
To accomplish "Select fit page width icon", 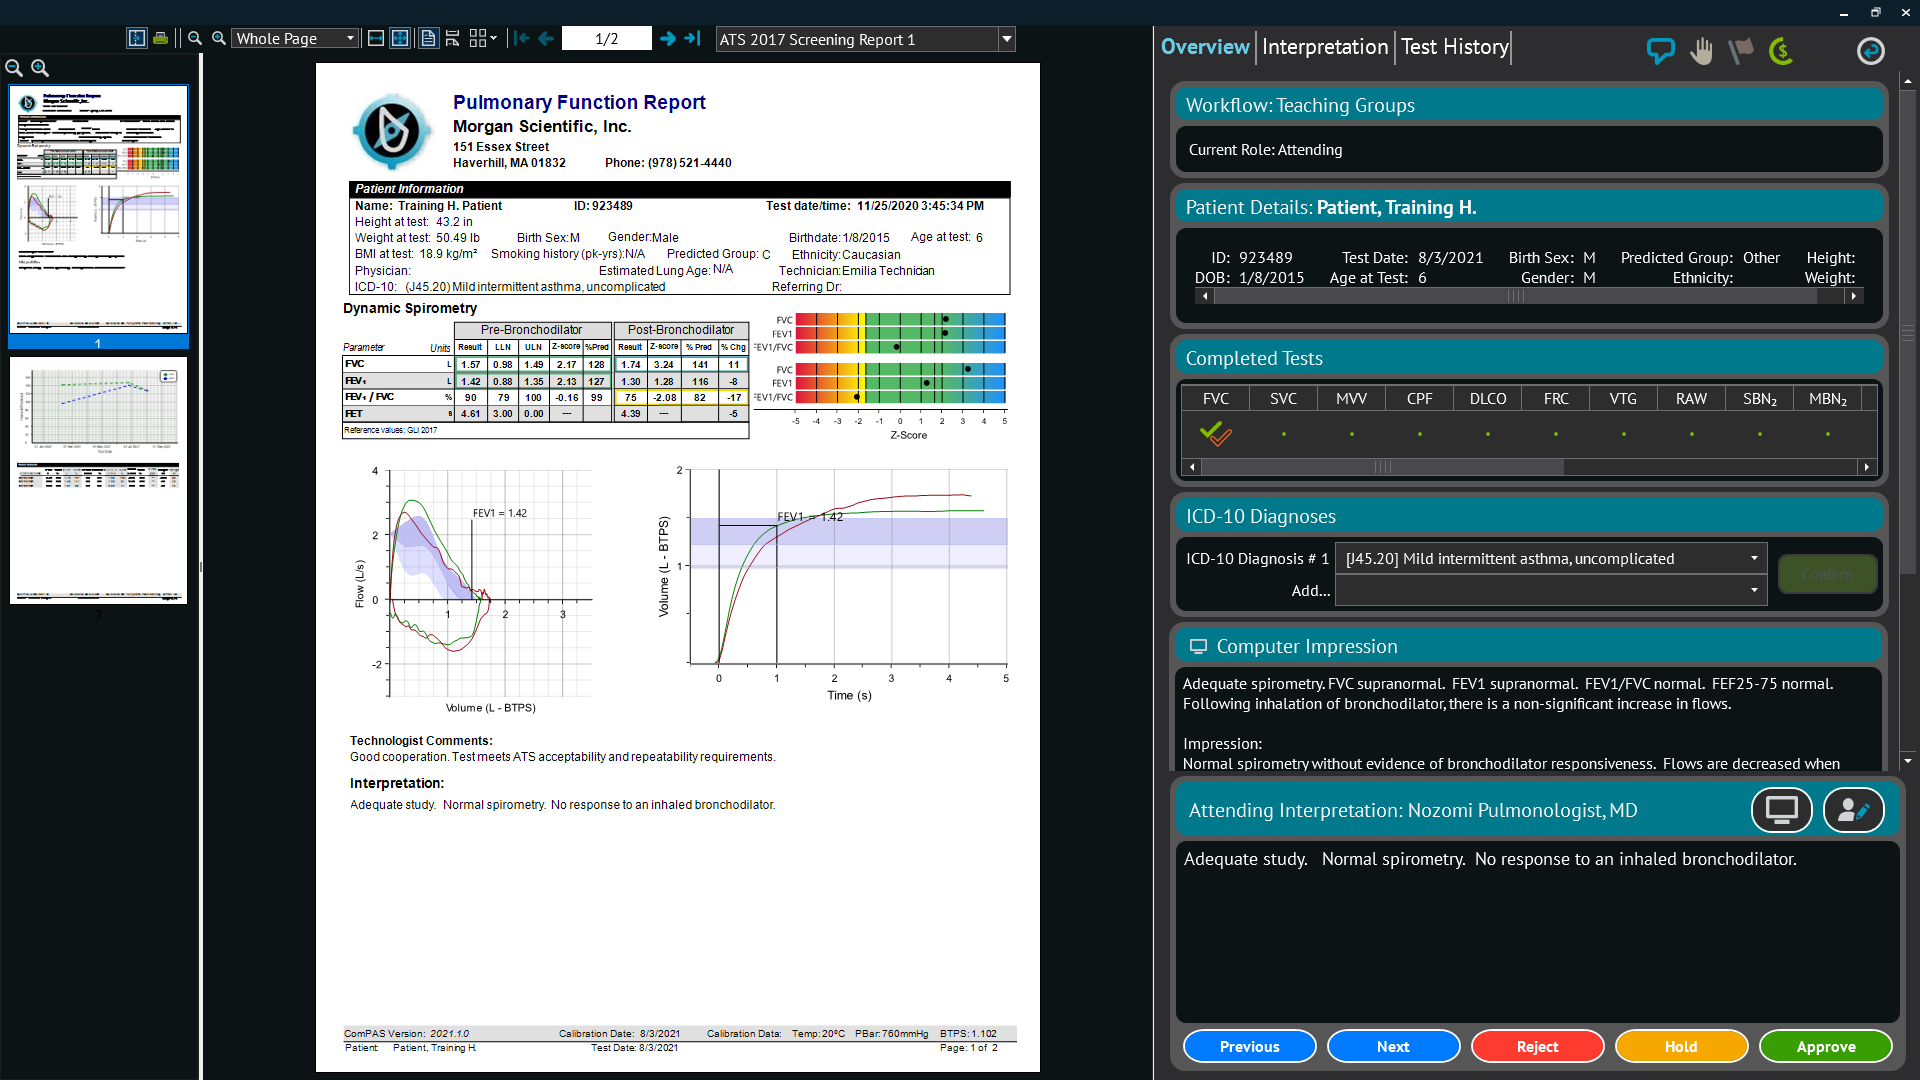I will point(376,38).
